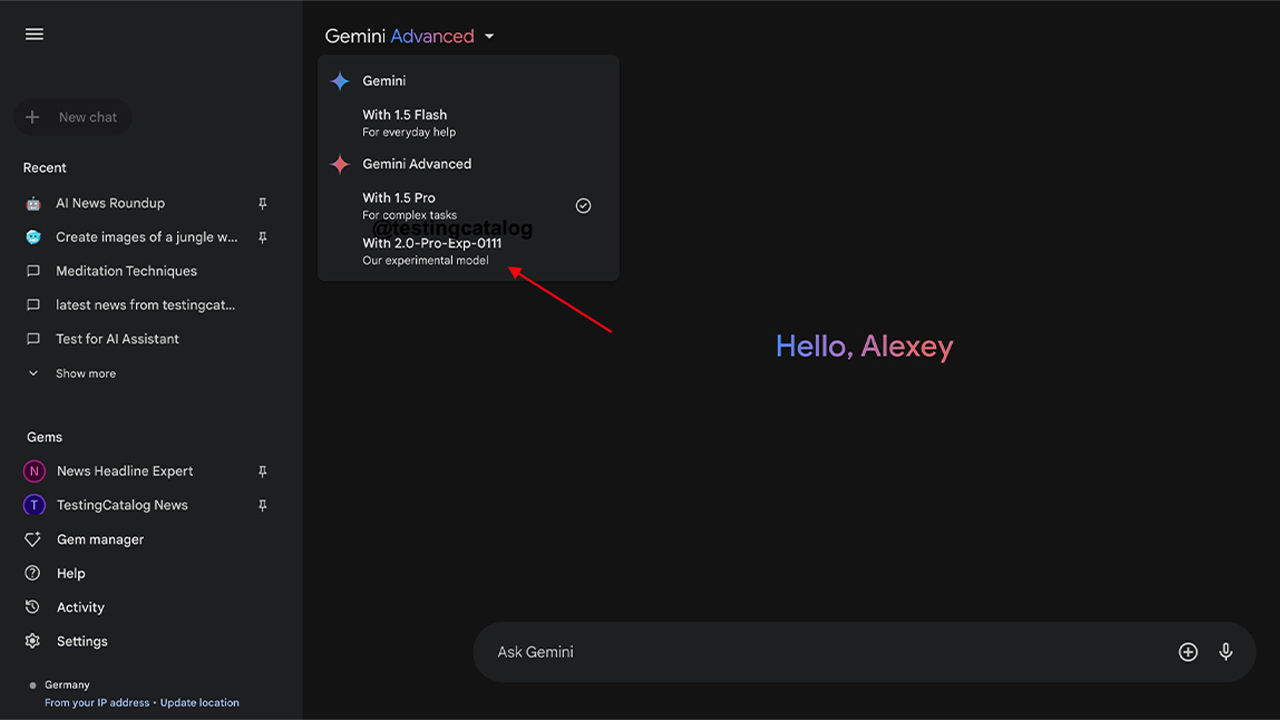This screenshot has height=720, width=1280.
Task: Click the Germany location label
Action: point(67,685)
